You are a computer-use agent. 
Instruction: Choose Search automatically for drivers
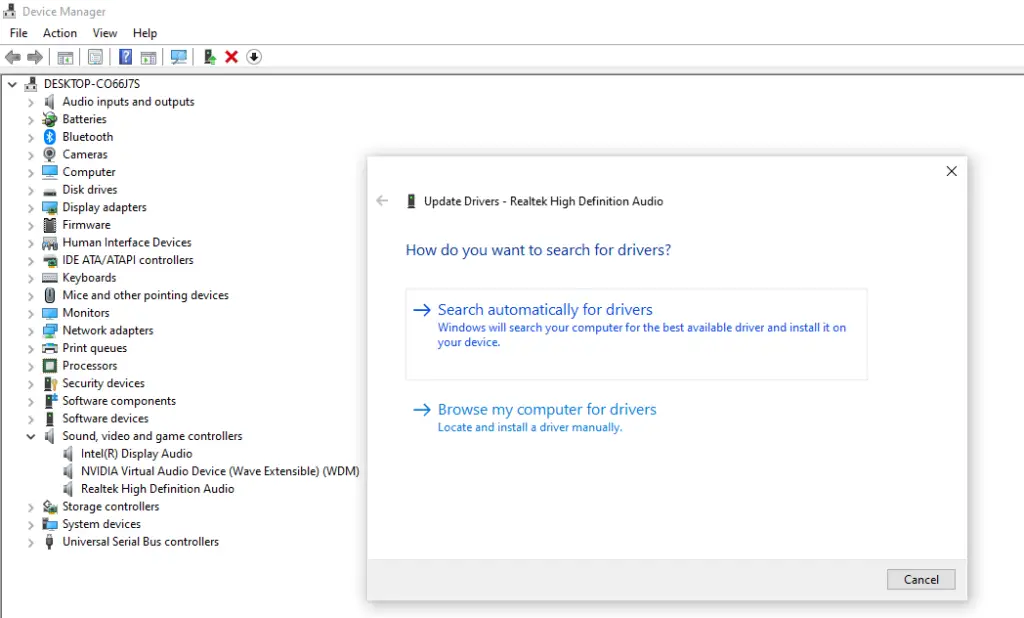pos(636,334)
